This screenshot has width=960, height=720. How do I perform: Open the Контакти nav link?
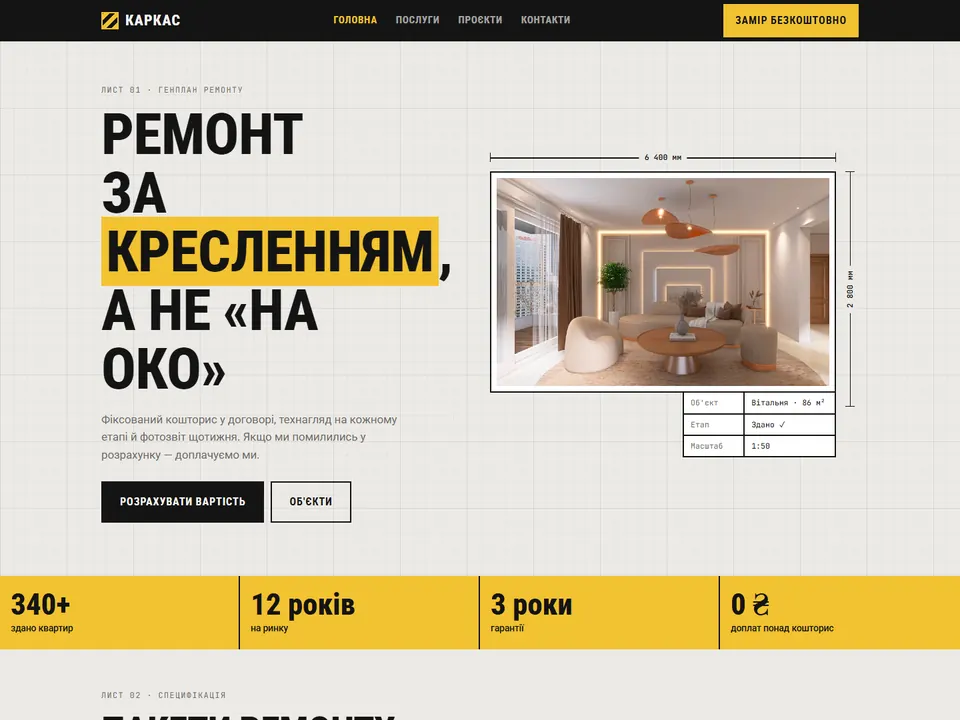point(546,20)
